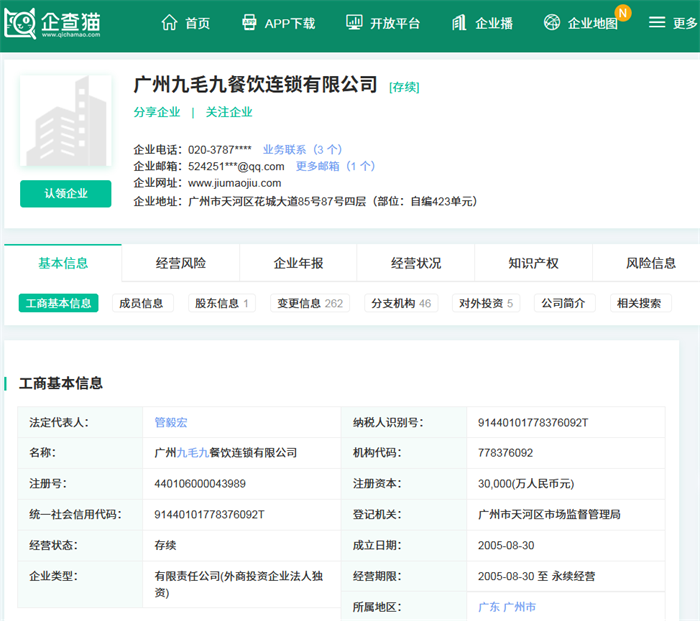700x621 pixels.
Task: Switch to the 经营风险 tab
Action: coord(181,263)
